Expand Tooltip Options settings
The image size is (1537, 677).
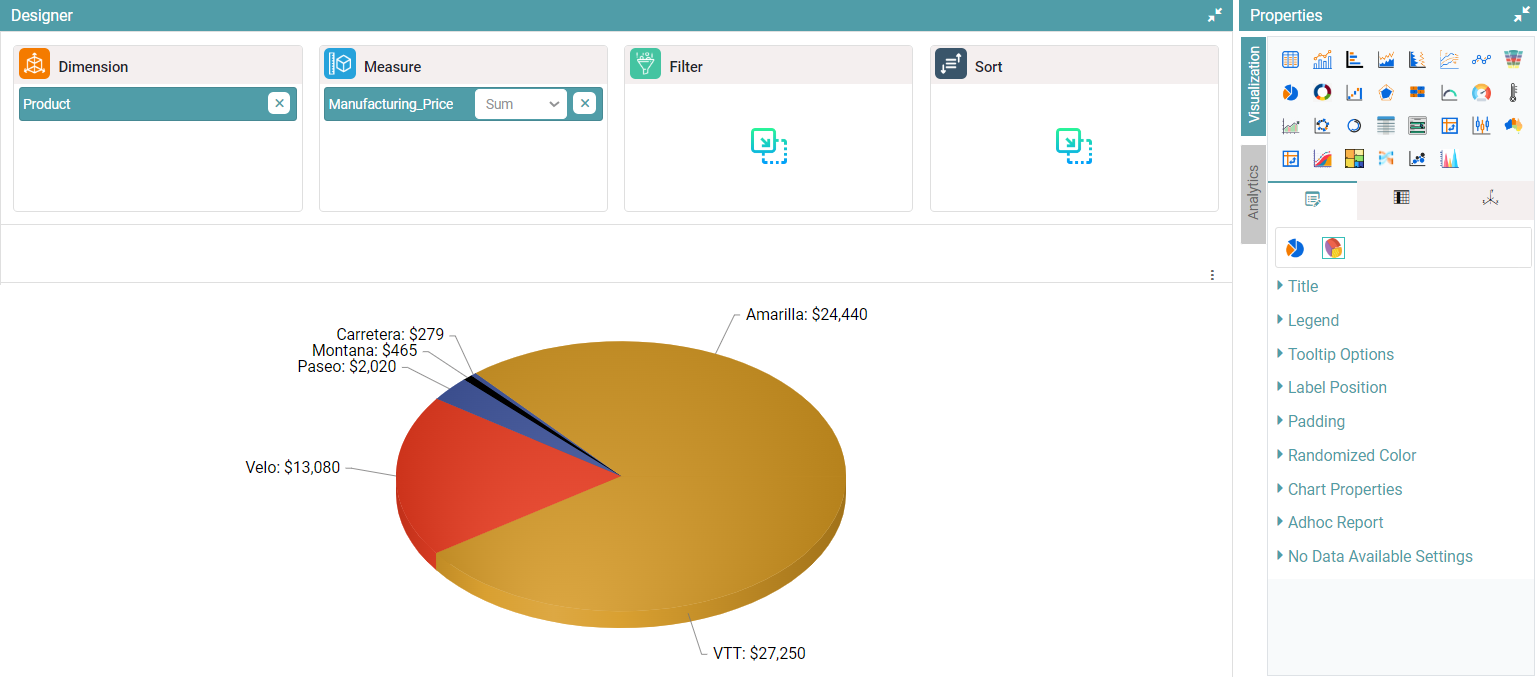click(x=1340, y=354)
